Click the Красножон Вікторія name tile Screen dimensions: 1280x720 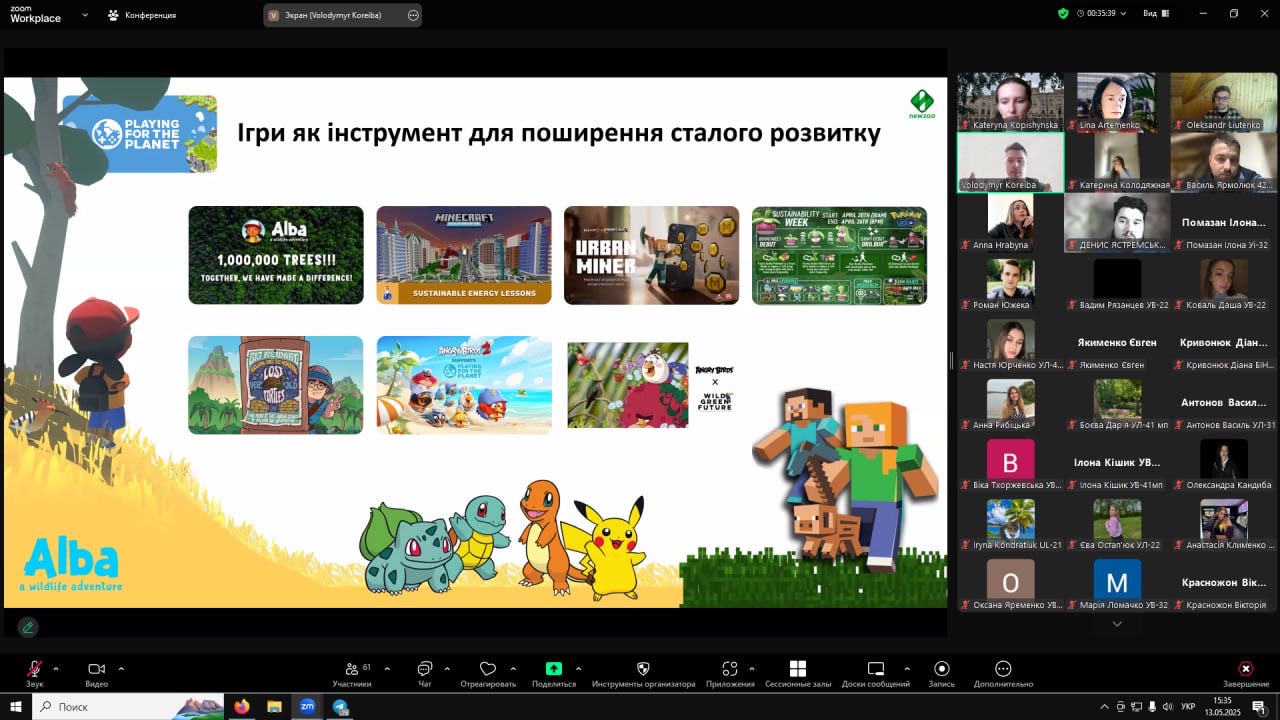tap(1224, 582)
